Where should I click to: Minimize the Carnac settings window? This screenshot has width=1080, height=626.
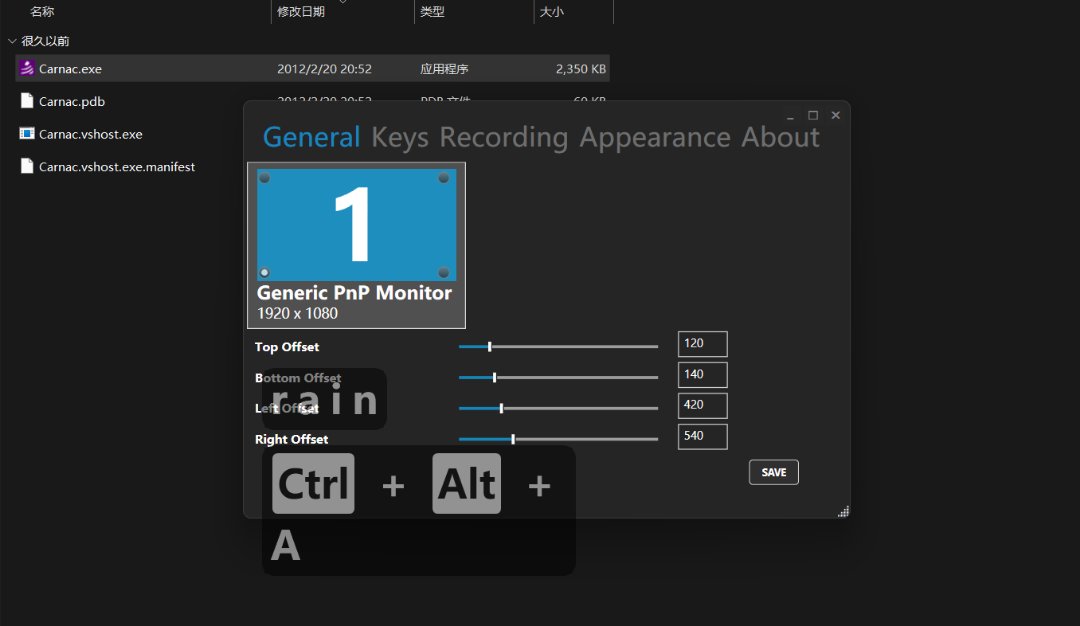pos(790,116)
